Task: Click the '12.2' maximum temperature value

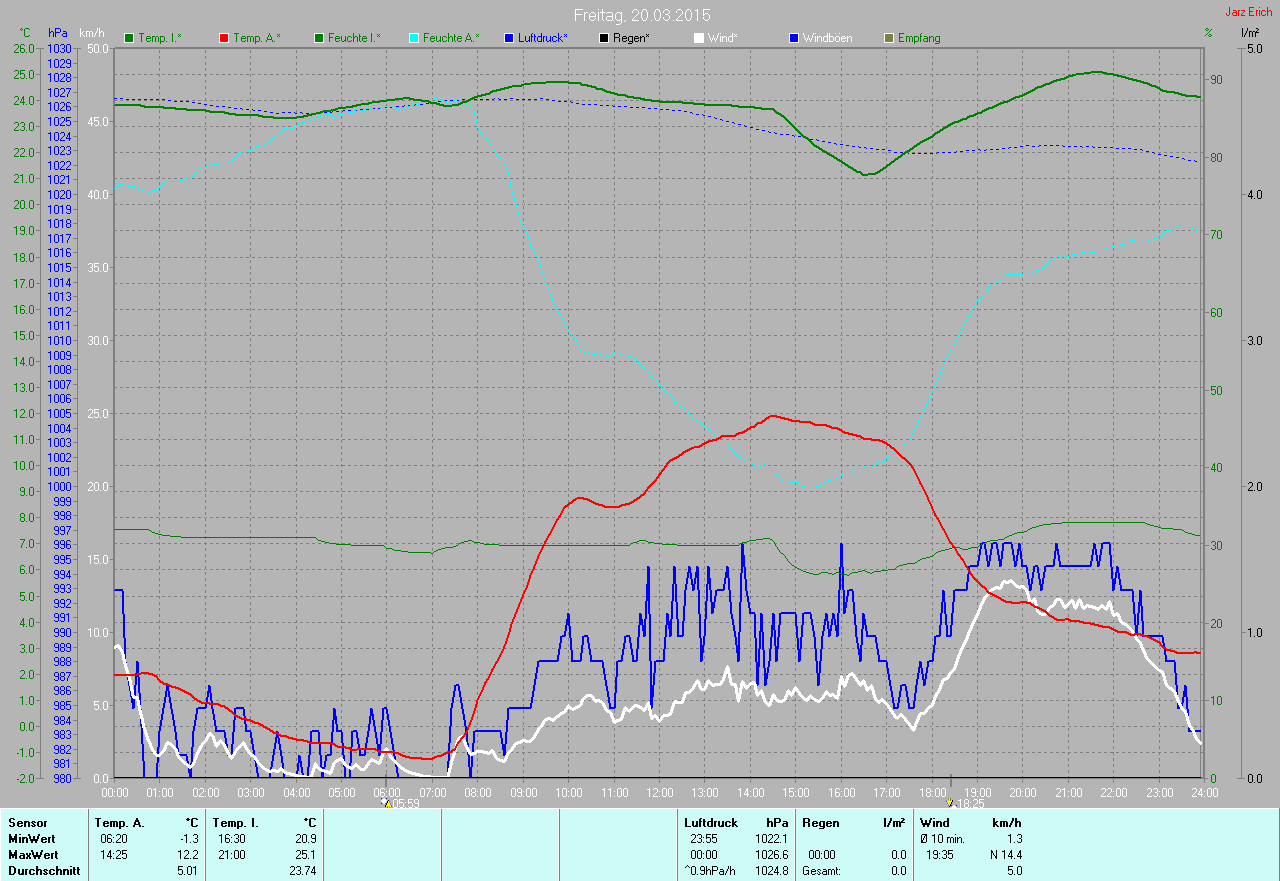Action: coord(188,855)
